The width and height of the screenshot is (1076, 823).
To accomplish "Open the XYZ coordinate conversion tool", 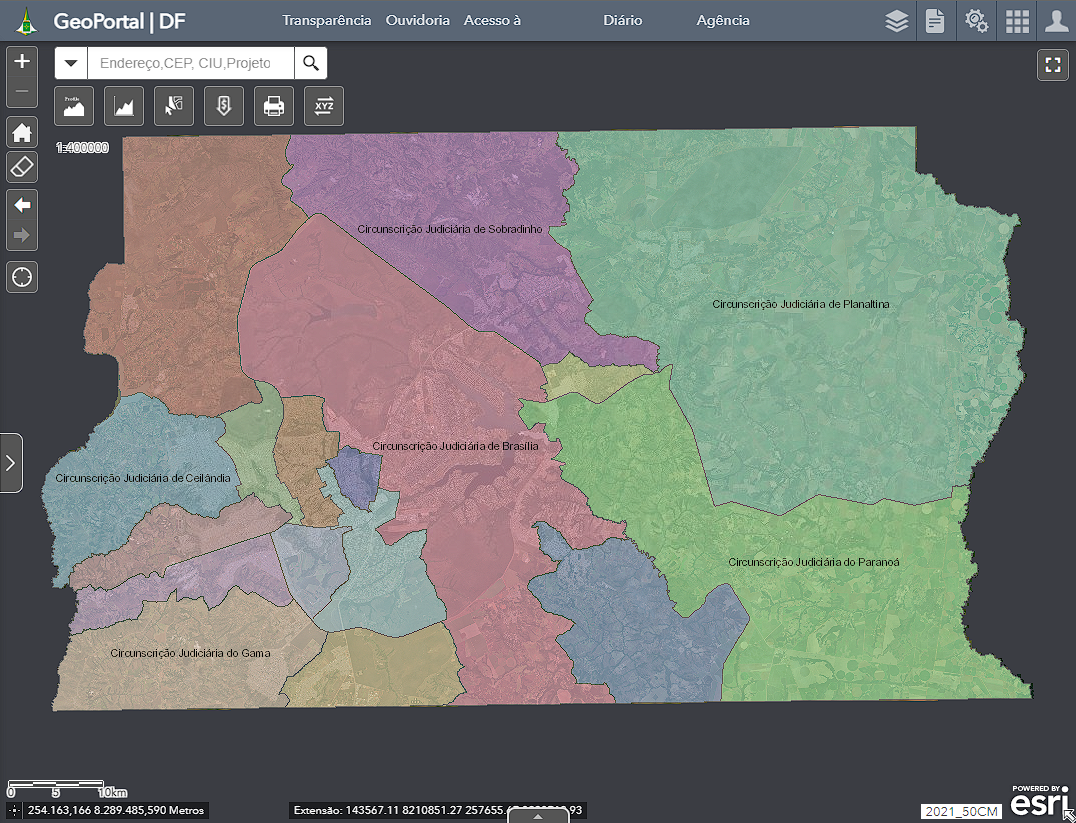I will coord(324,105).
